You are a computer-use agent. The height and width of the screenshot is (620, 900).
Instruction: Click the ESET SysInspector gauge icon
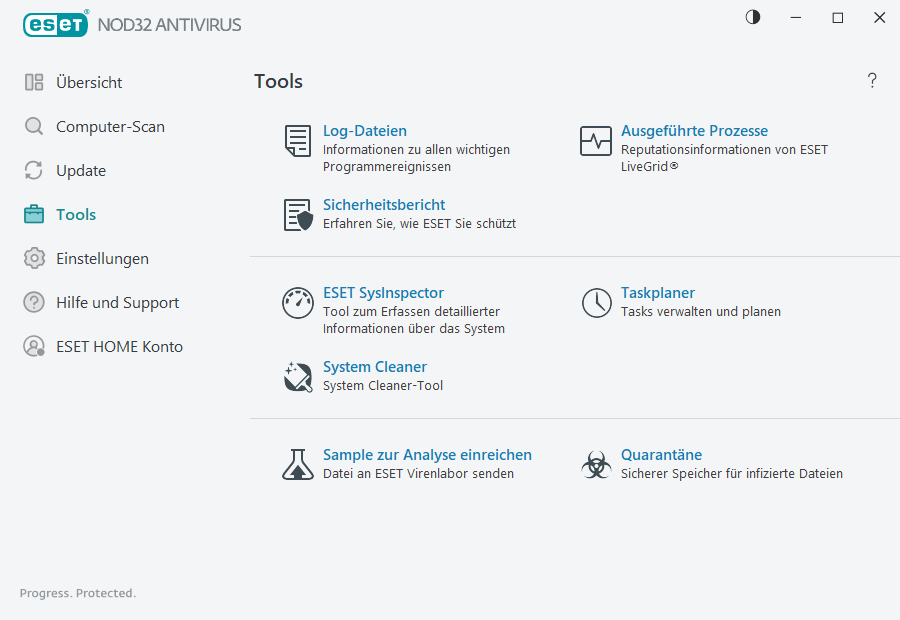pos(297,303)
